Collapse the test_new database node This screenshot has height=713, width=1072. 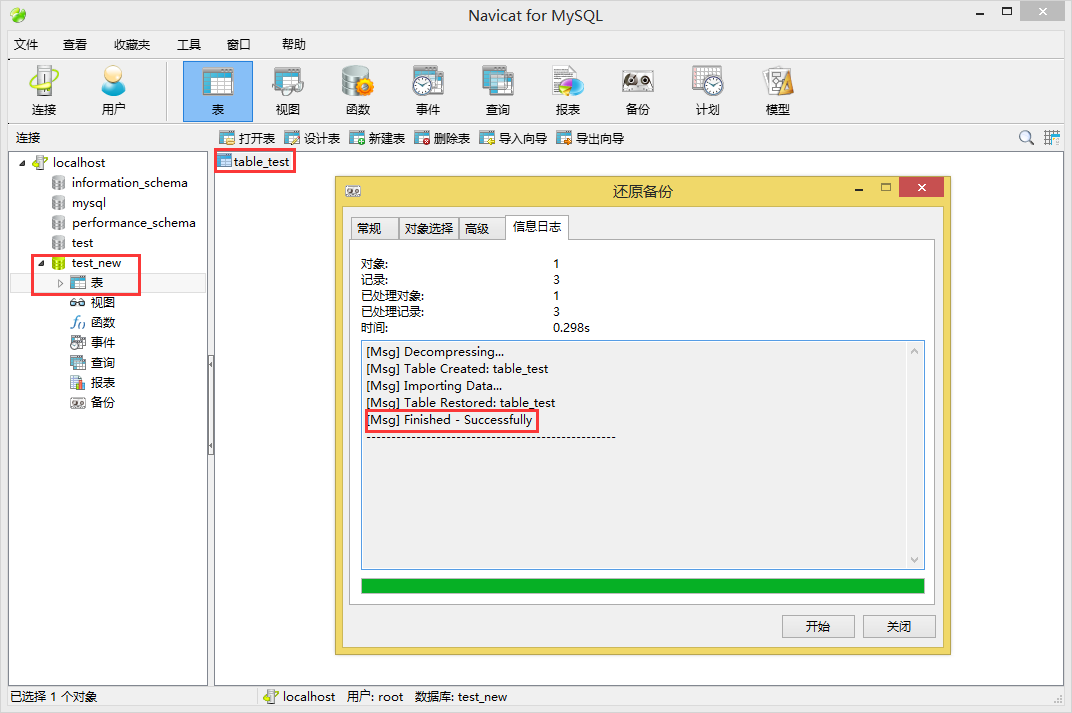[41, 263]
